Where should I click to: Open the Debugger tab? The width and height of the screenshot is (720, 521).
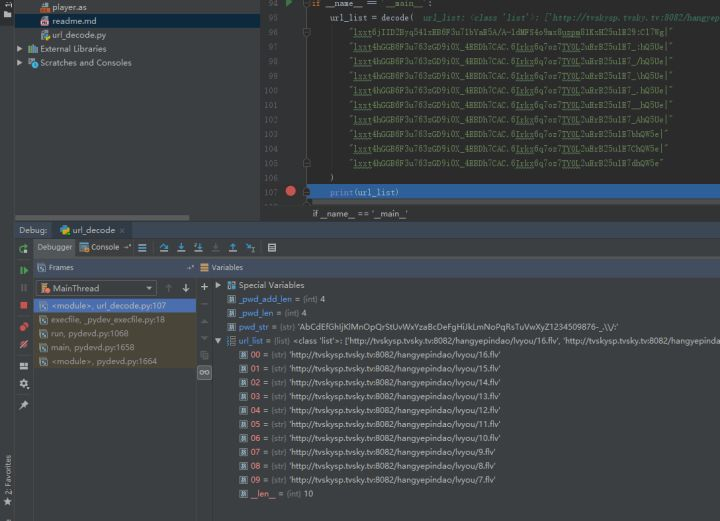click(55, 247)
